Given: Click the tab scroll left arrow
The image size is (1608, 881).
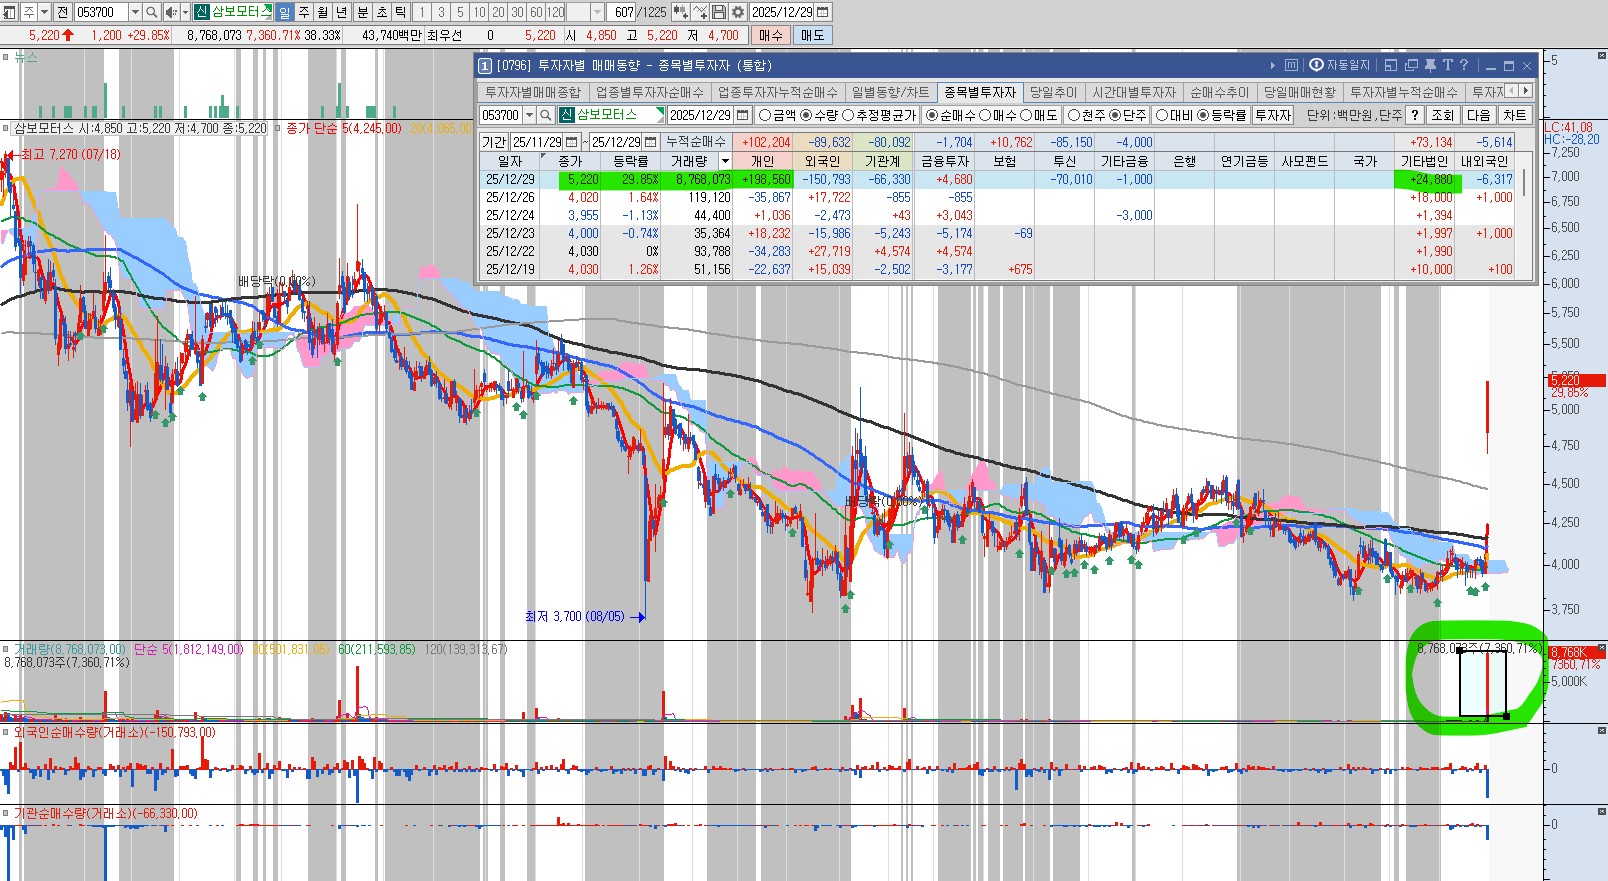Looking at the screenshot, I should [x=1511, y=91].
